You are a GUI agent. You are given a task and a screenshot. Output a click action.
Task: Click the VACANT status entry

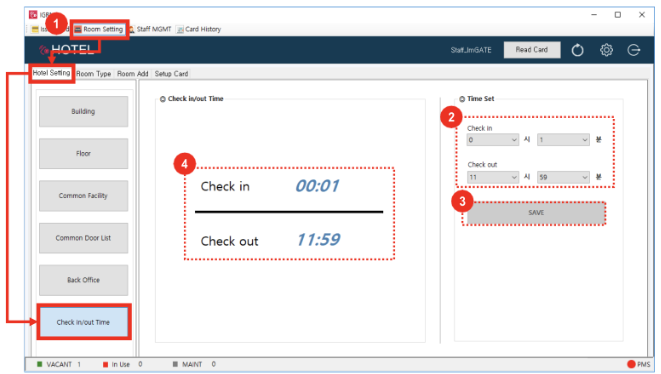point(59,364)
